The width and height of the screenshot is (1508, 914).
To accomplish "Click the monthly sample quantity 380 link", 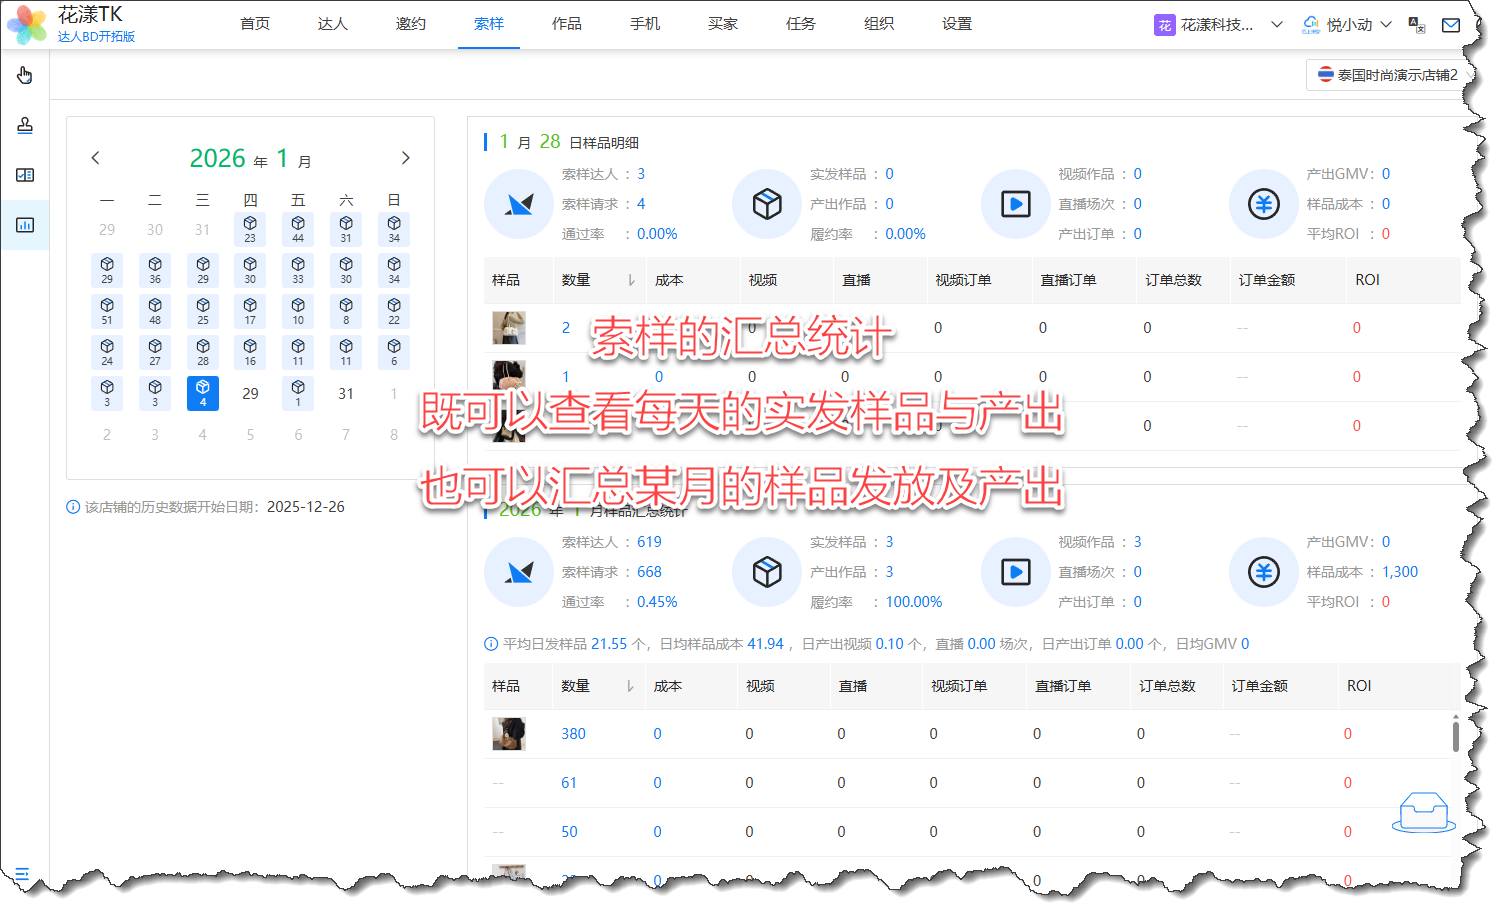I will pos(573,734).
